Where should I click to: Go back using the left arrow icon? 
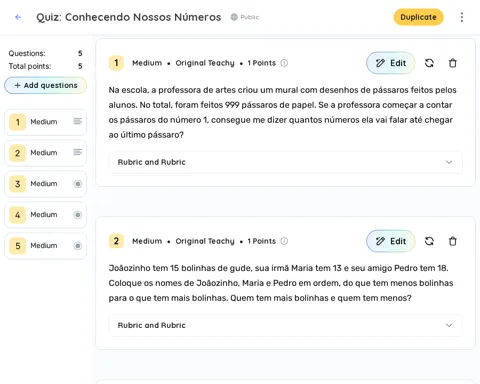(x=18, y=17)
